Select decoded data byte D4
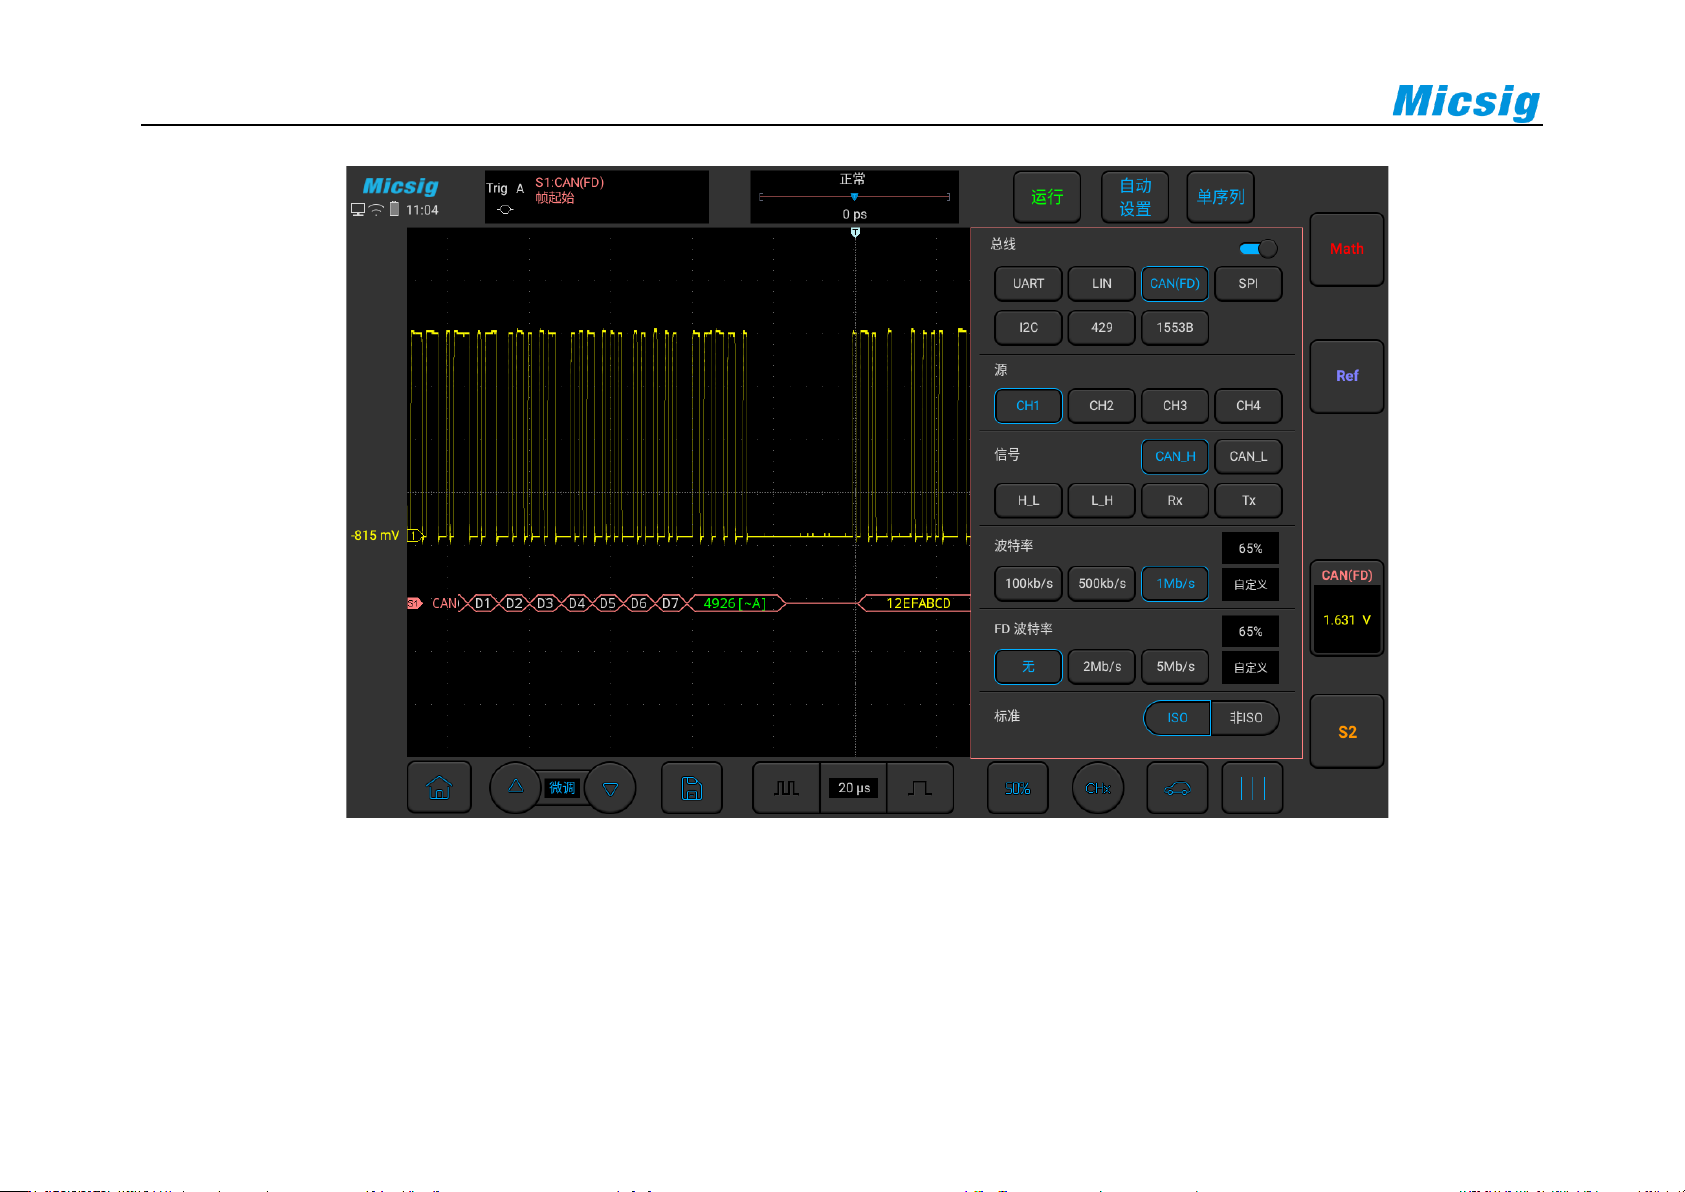1685x1192 pixels. click(x=577, y=603)
